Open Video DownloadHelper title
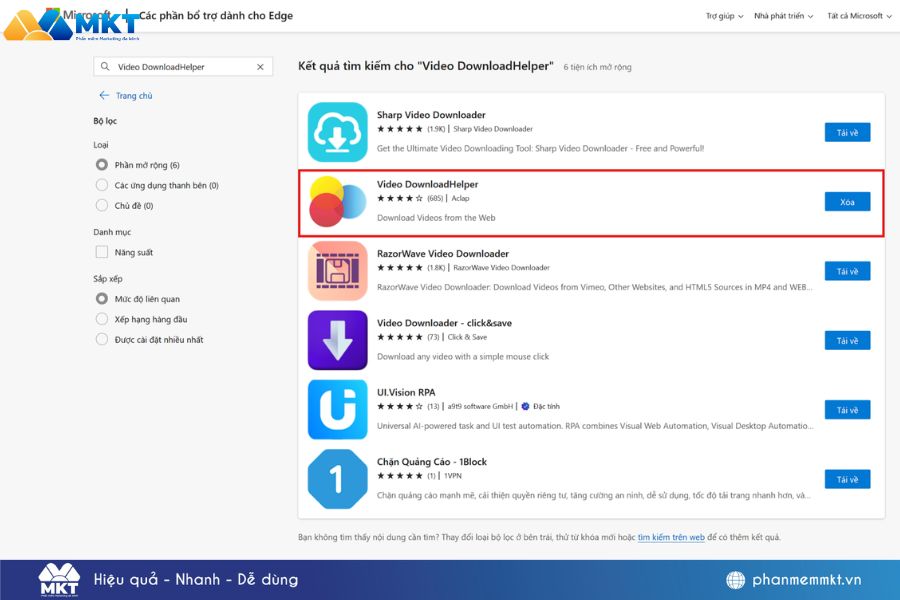 pos(428,184)
